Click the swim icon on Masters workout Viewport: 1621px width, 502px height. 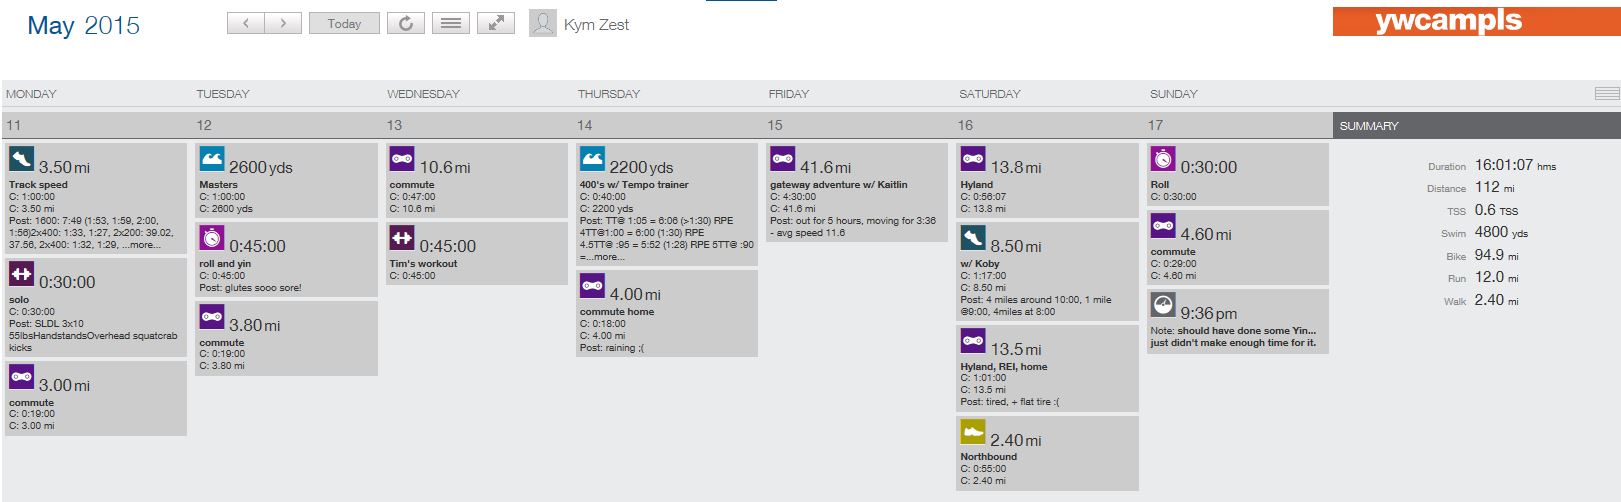[x=212, y=159]
